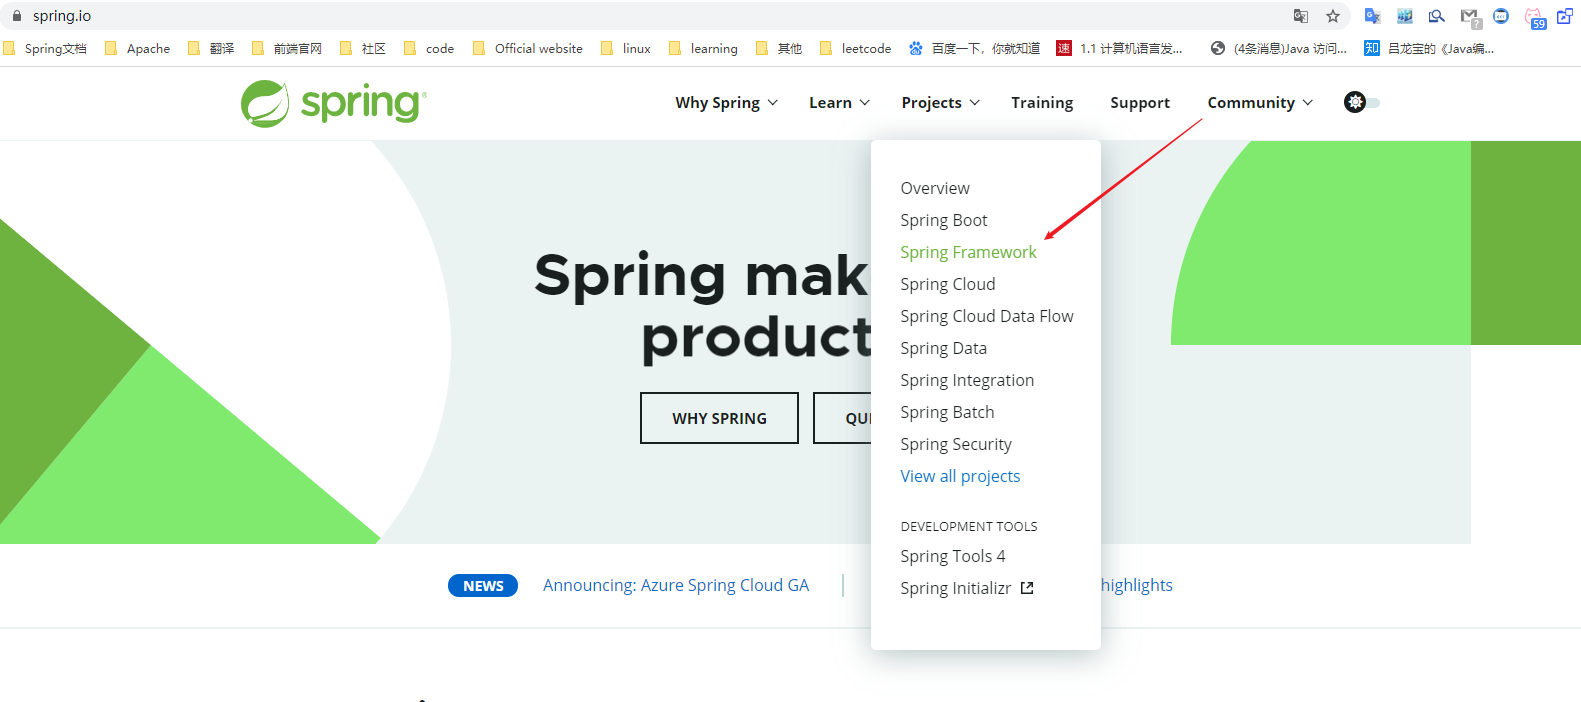Viewport: 1581px width, 702px height.
Task: Open the Gmail checker extension icon
Action: pyautogui.click(x=1469, y=17)
